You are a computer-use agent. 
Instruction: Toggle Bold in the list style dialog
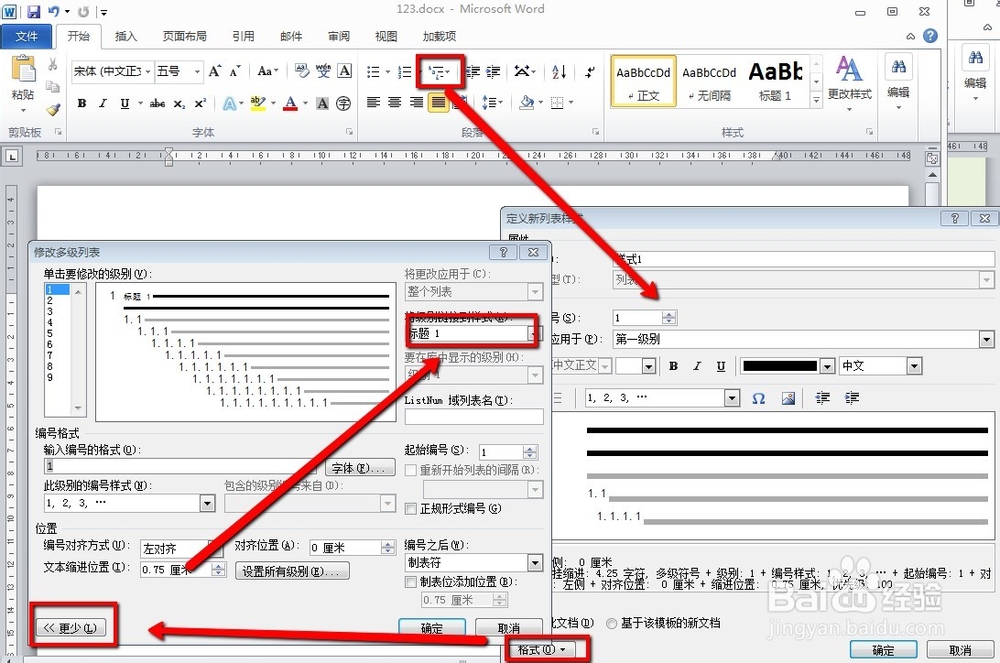(x=673, y=366)
